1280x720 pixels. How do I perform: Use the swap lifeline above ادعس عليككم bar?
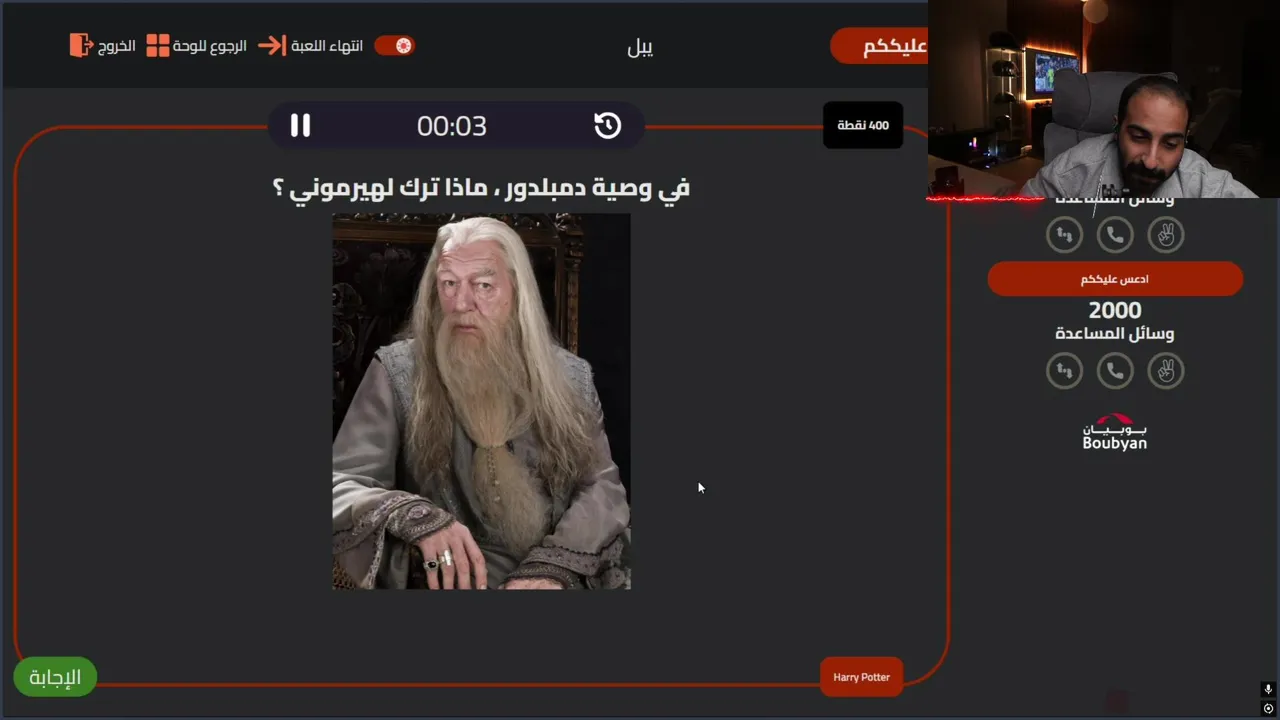(1064, 235)
